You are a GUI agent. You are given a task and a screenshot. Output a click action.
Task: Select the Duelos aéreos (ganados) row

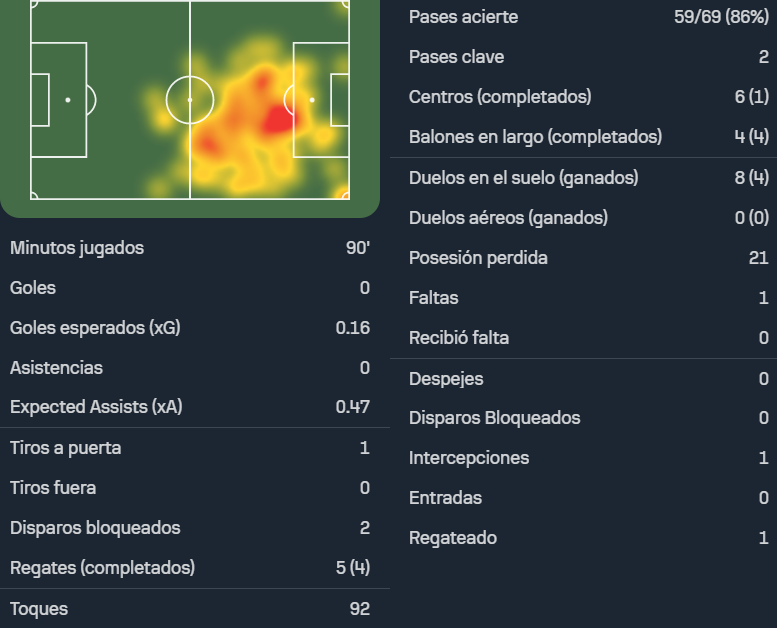click(x=584, y=218)
